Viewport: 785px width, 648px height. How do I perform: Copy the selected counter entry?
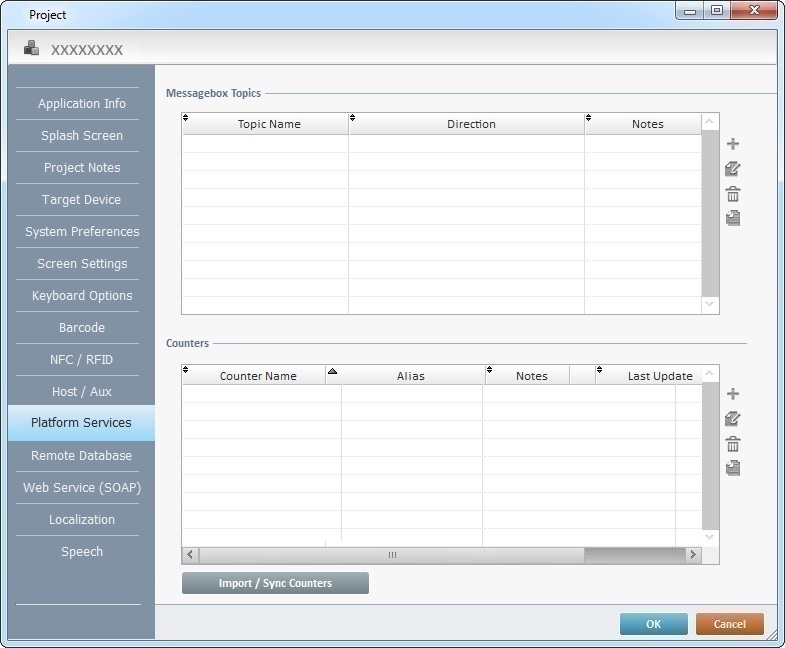tap(733, 468)
